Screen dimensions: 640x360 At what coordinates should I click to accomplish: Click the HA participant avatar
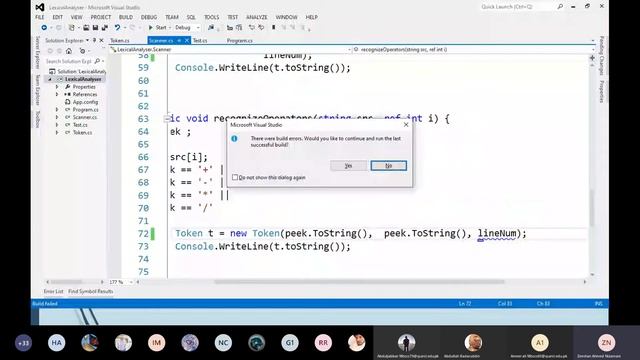56,343
